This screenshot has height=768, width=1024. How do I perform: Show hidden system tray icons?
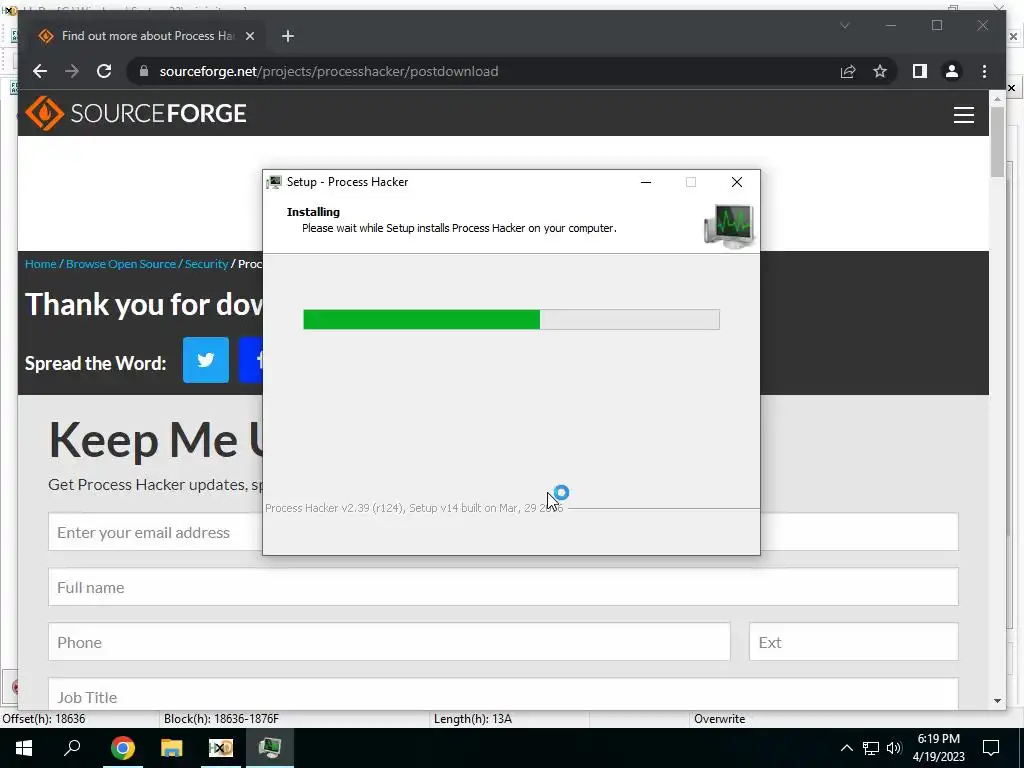[x=846, y=748]
